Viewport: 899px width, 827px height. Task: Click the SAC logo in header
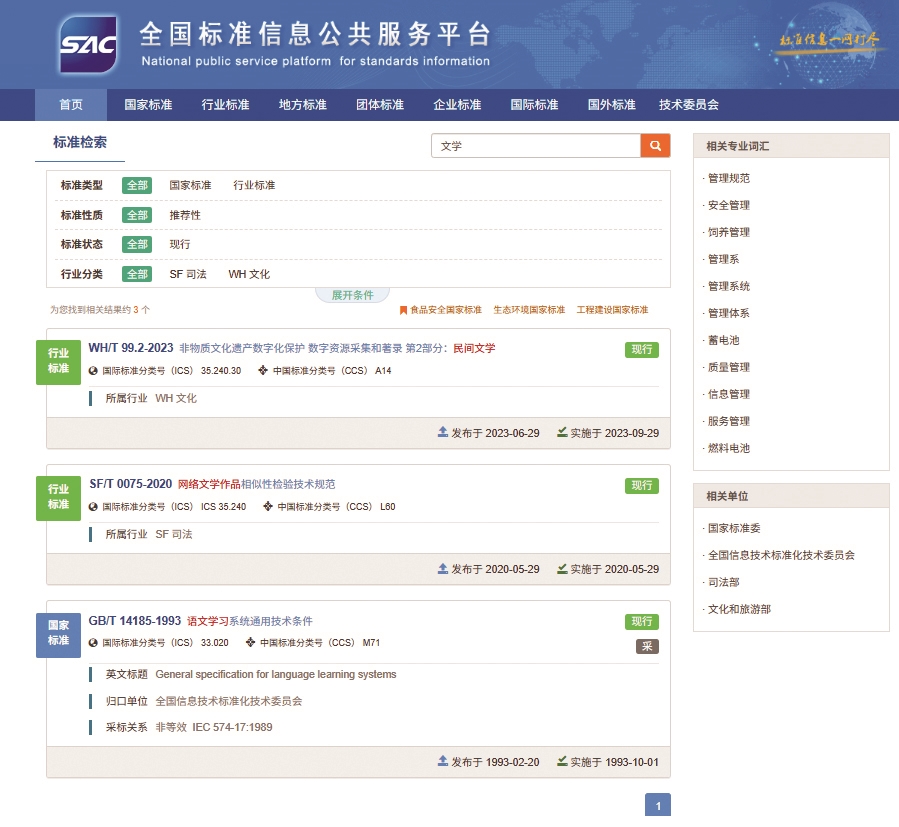pos(88,45)
